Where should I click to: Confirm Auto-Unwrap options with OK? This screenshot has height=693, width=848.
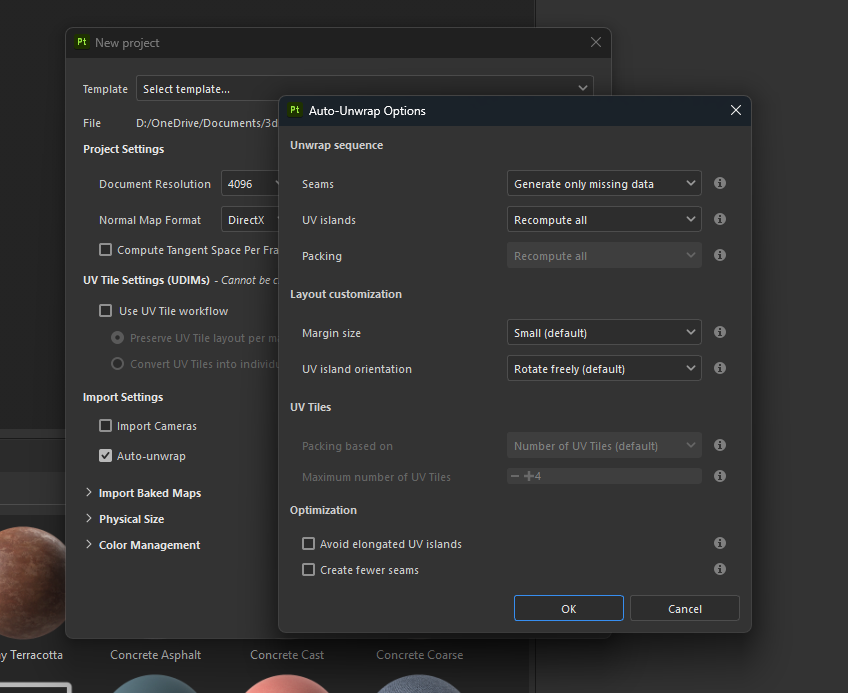coord(568,608)
